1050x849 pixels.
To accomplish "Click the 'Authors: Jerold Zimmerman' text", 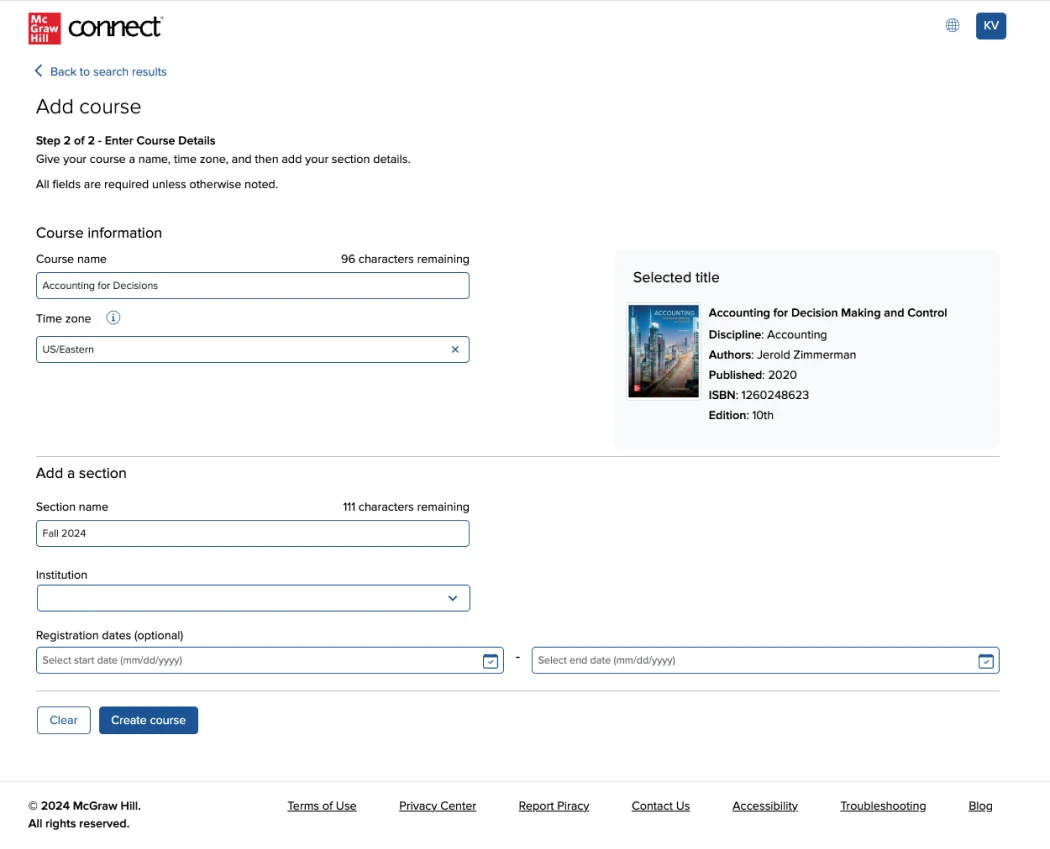I will click(782, 355).
